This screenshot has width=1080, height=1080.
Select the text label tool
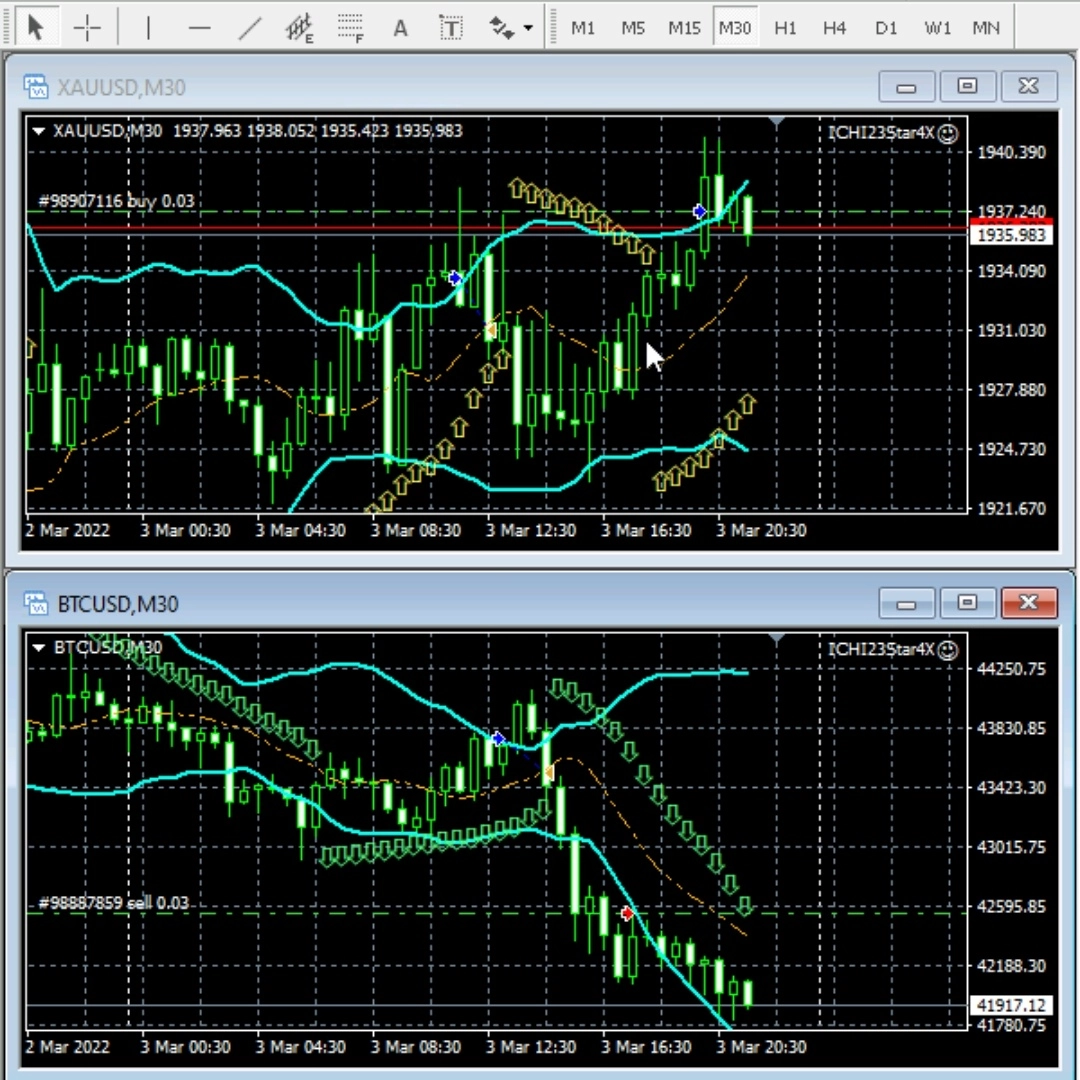[451, 28]
